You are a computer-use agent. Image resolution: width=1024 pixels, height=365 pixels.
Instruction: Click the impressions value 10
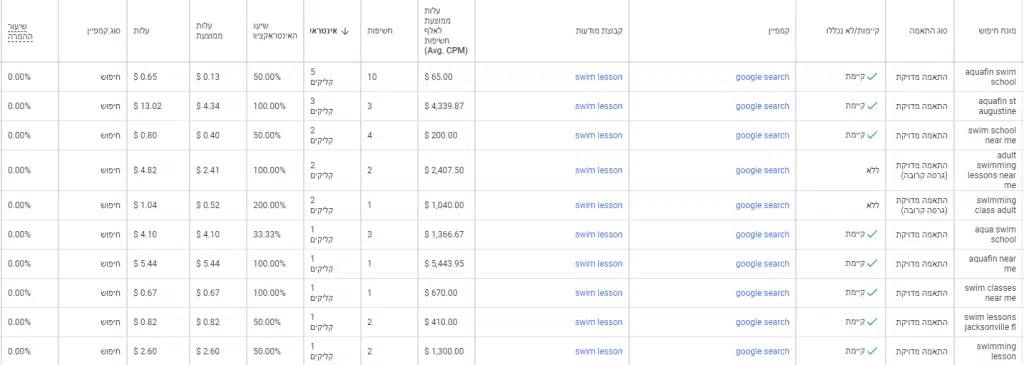(x=372, y=77)
